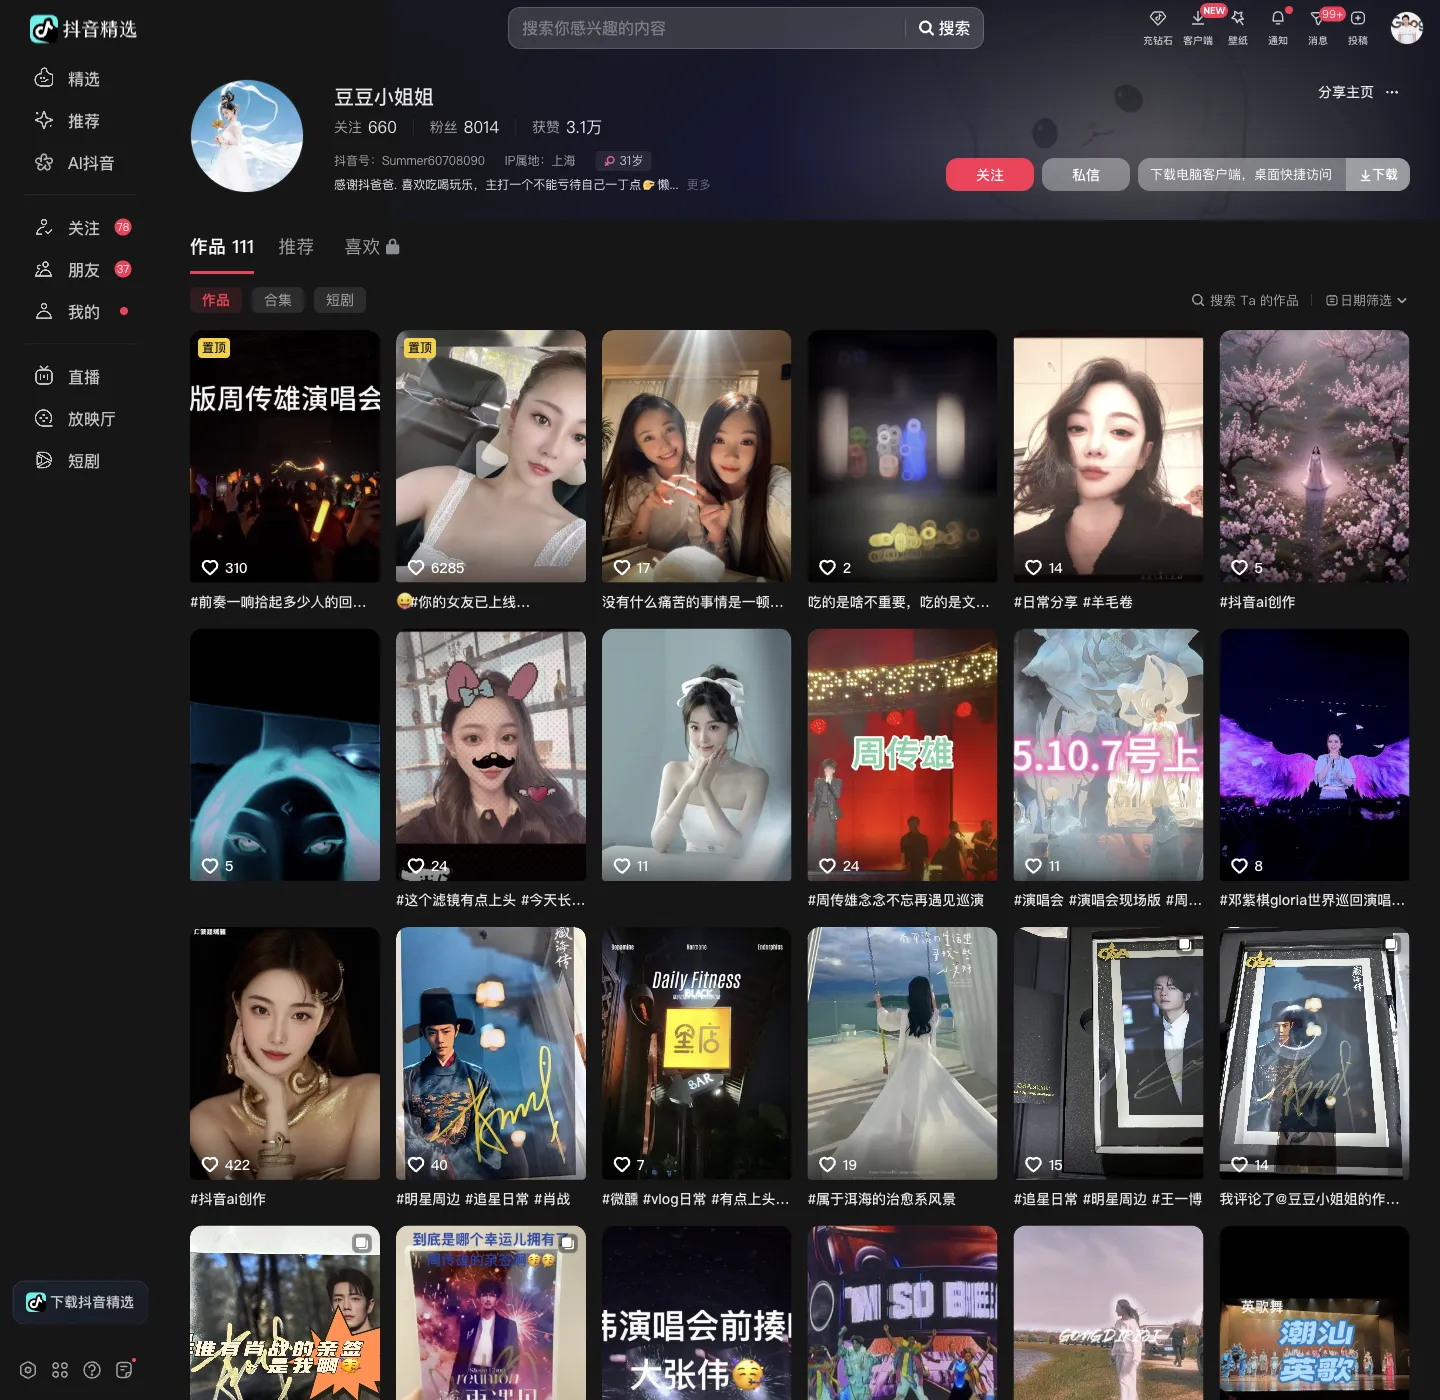Open 放映厅 in the sidebar

75,419
